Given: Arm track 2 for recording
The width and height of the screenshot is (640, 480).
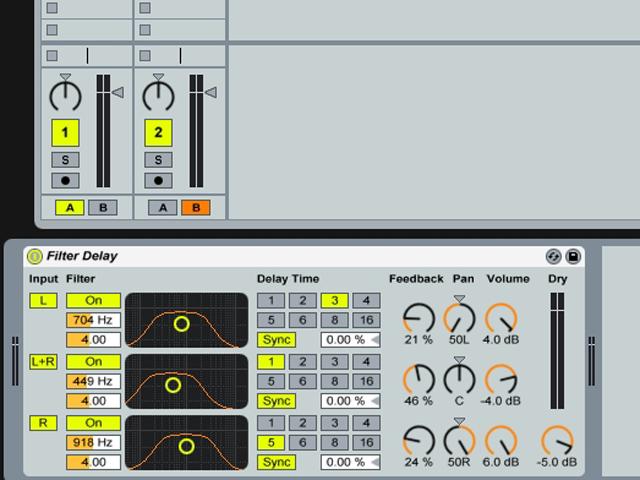Looking at the screenshot, I should [x=158, y=180].
